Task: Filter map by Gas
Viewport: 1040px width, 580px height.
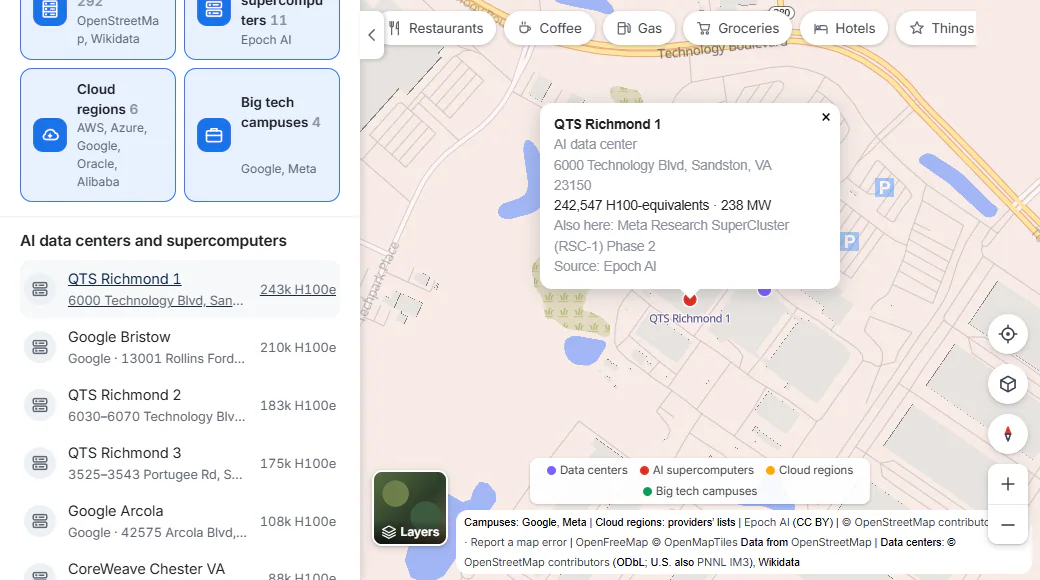Action: pos(639,29)
